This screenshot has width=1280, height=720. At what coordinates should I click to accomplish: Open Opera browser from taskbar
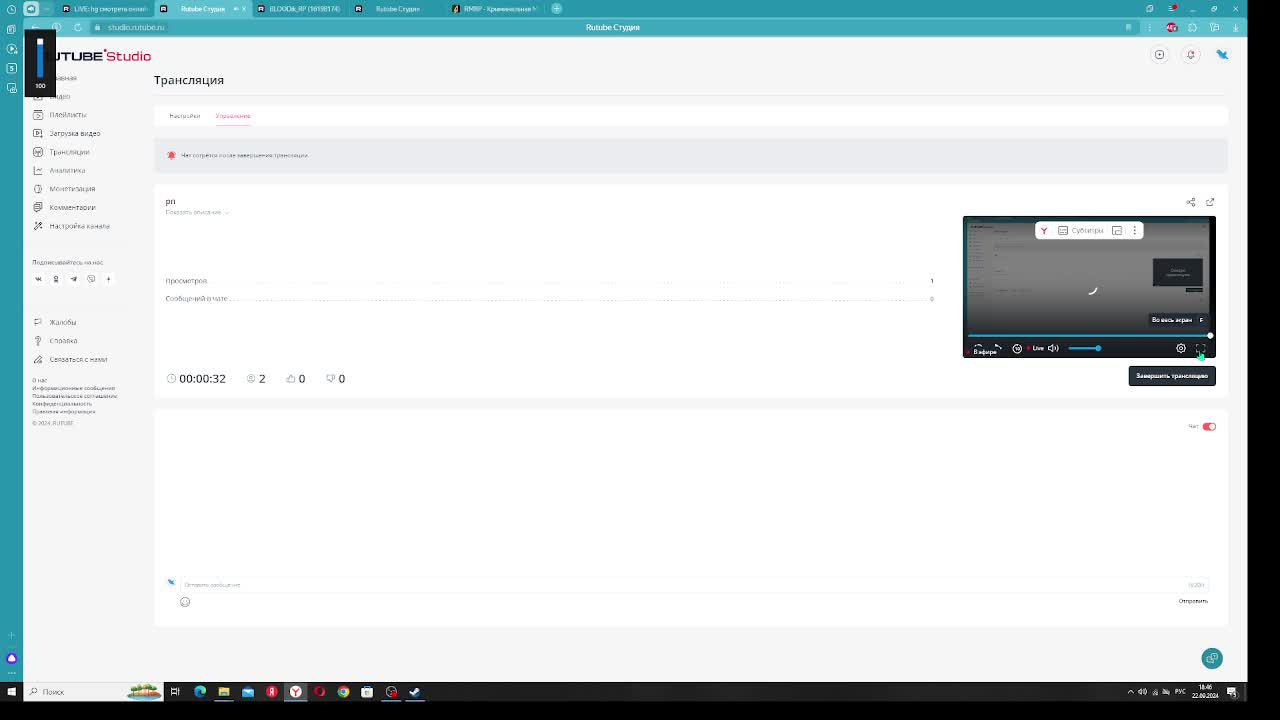point(319,691)
